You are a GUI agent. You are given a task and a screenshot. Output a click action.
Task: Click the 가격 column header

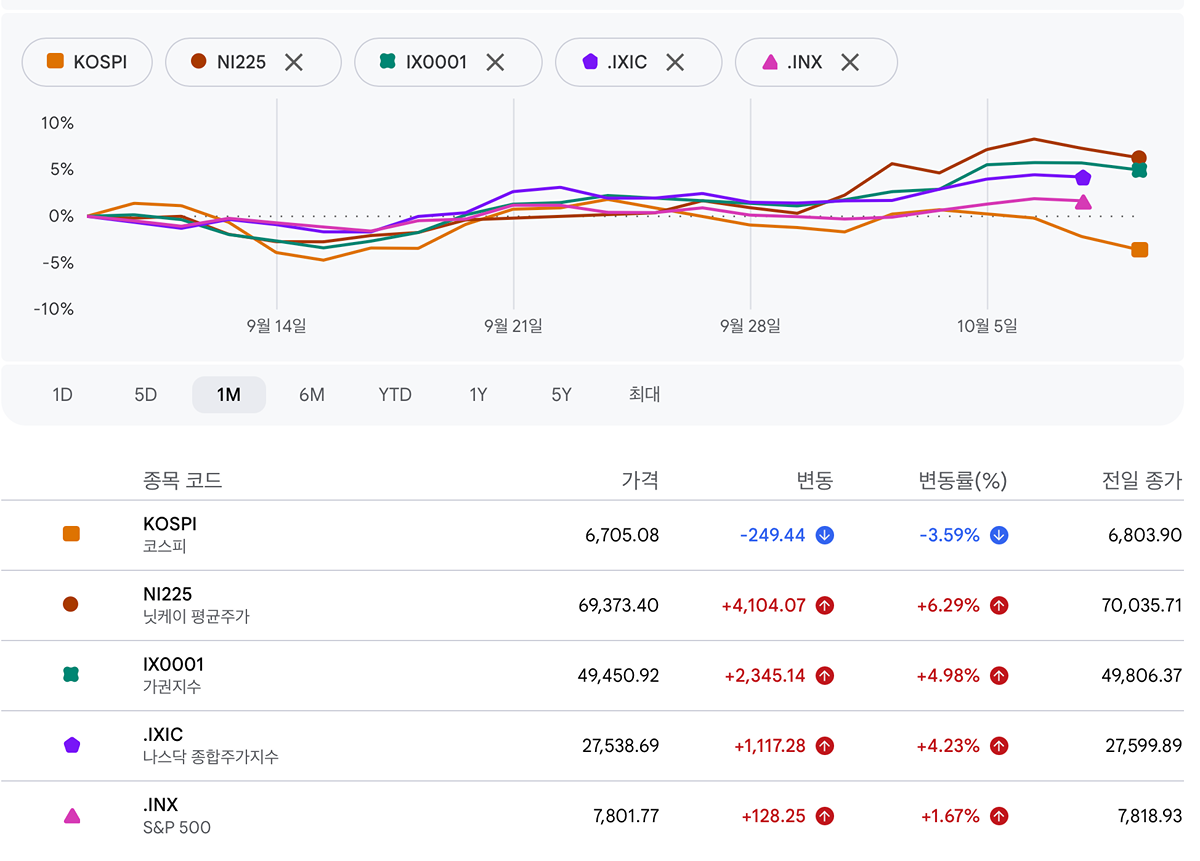(x=640, y=481)
